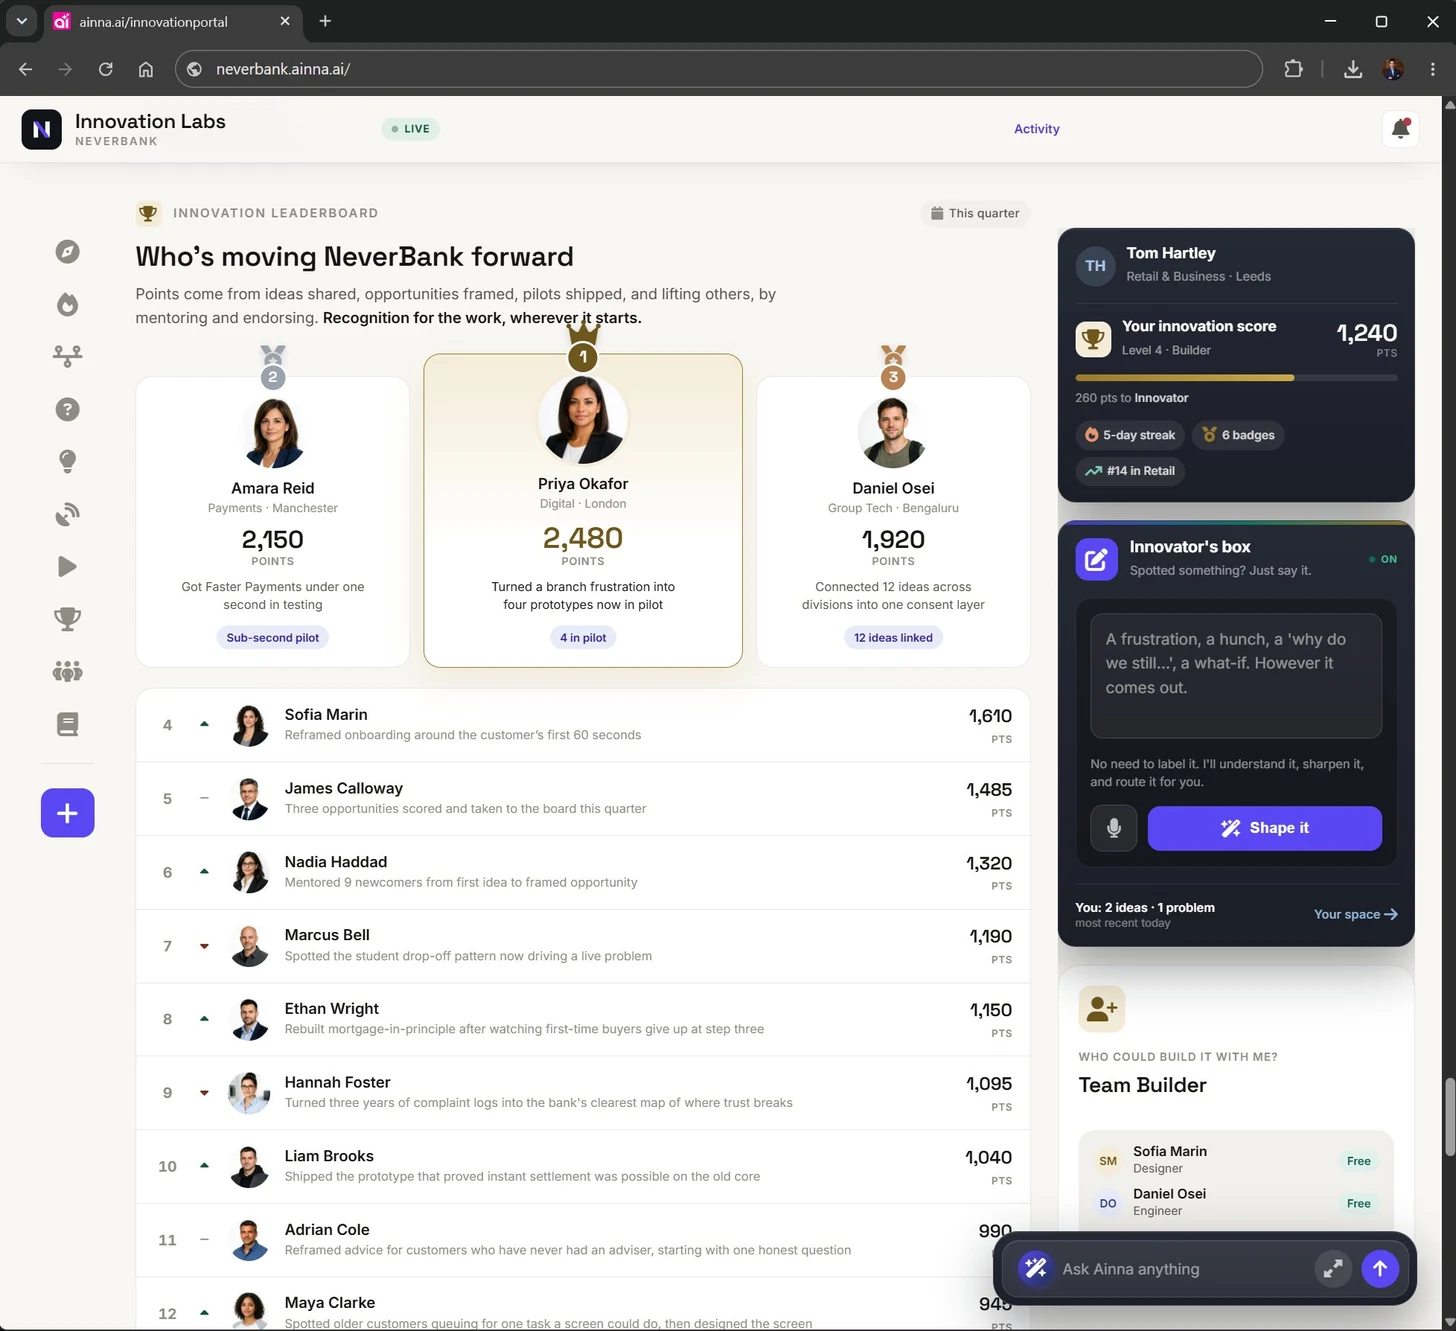This screenshot has width=1456, height=1331.
Task: Click the 5-day streak badge
Action: 1130,435
